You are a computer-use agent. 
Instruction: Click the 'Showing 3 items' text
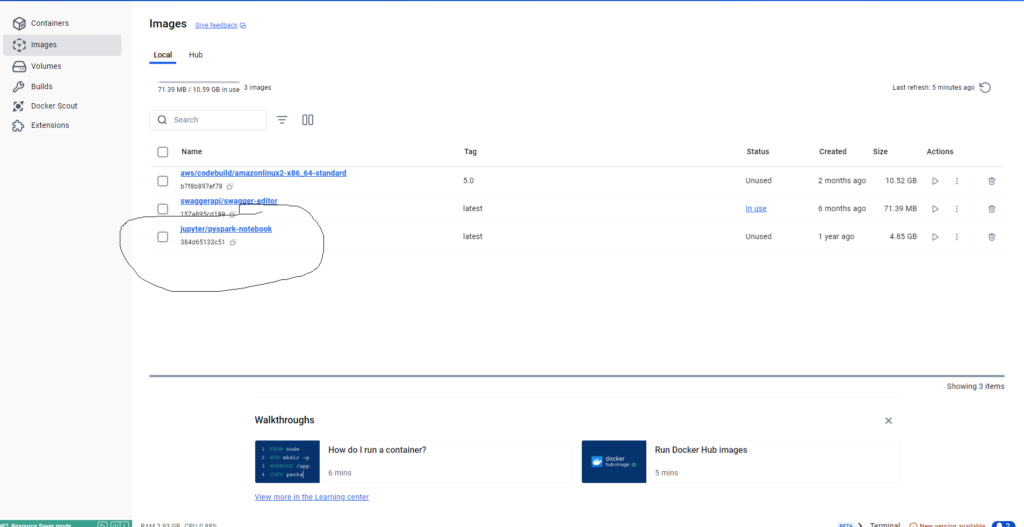click(x=976, y=387)
